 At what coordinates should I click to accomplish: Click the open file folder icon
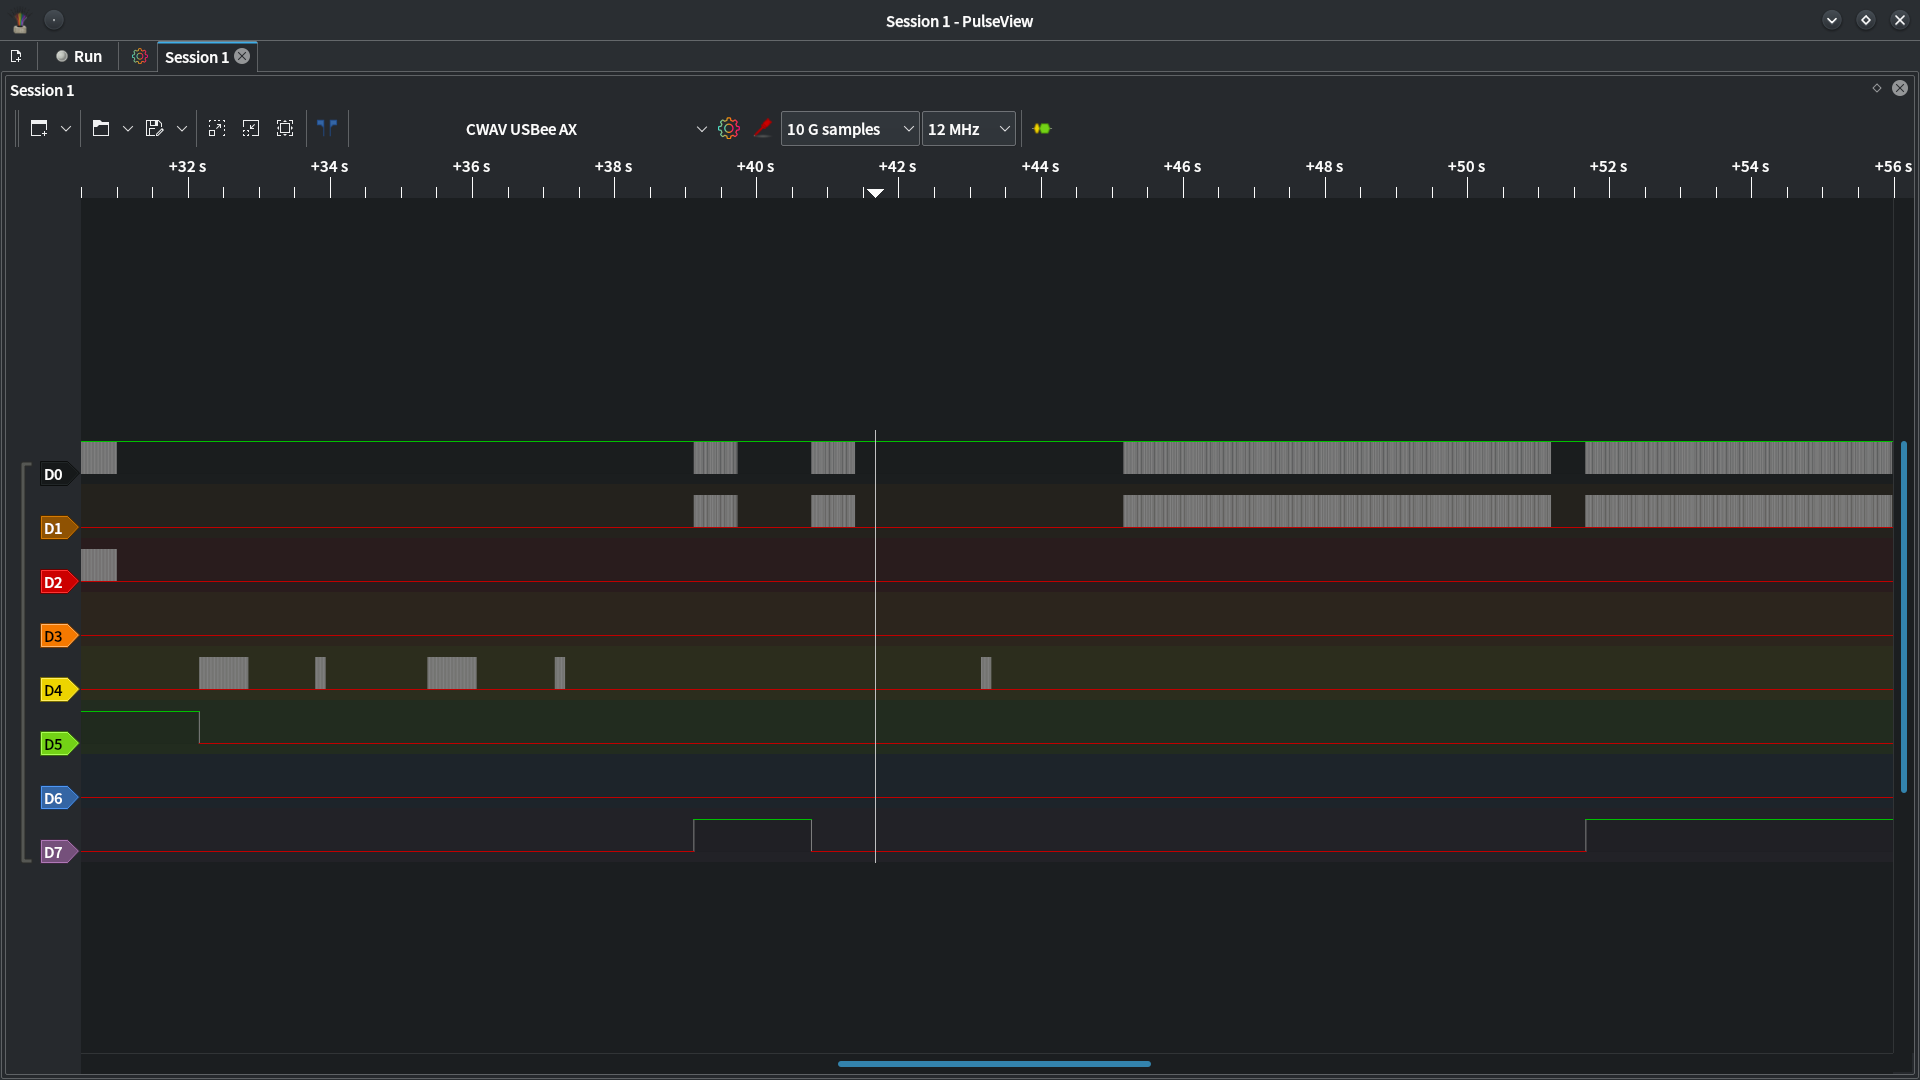[x=101, y=129]
